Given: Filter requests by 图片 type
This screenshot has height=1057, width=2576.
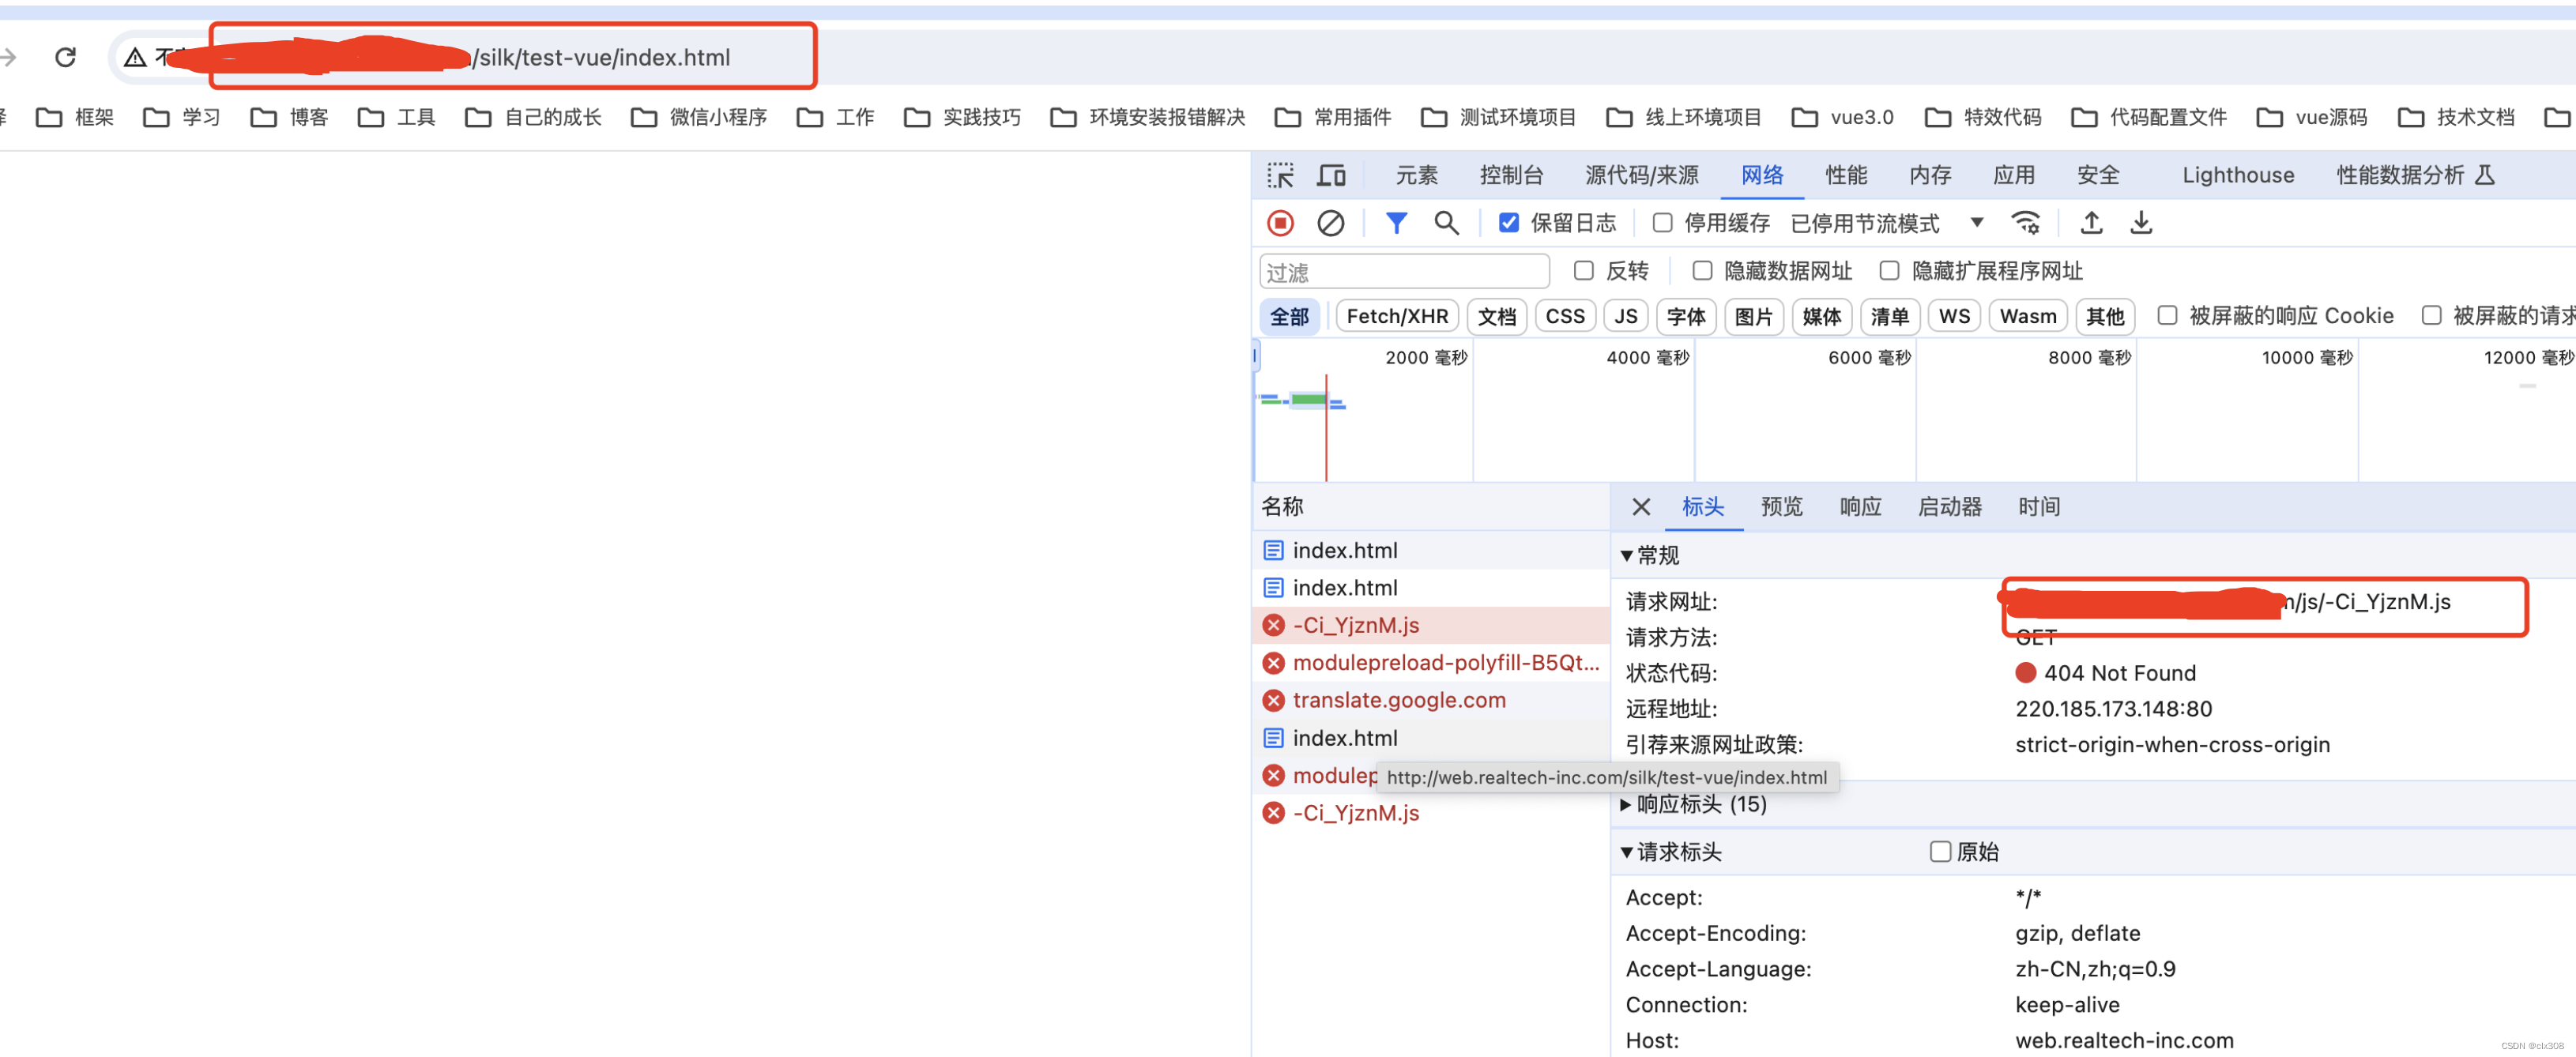Looking at the screenshot, I should [x=1753, y=317].
